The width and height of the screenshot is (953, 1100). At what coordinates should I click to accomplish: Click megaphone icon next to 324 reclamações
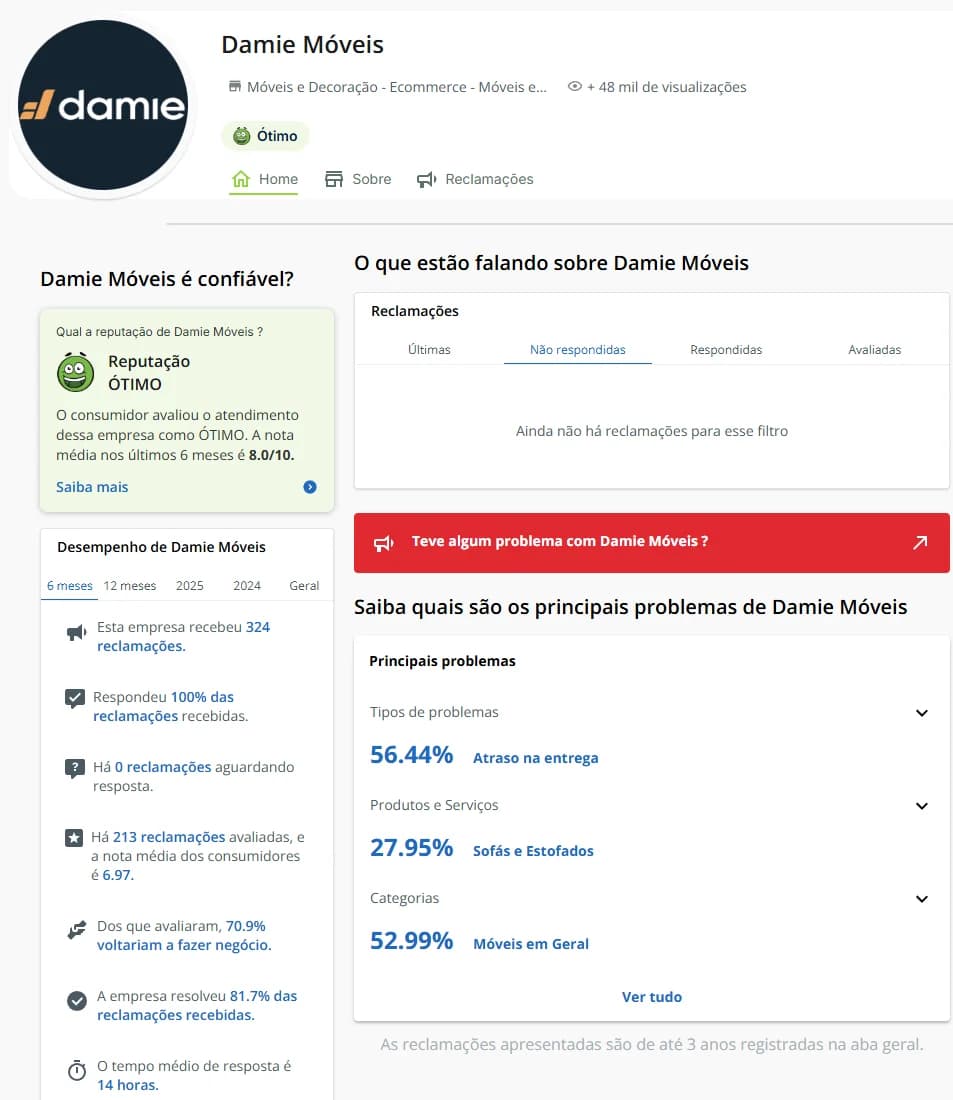tap(76, 633)
